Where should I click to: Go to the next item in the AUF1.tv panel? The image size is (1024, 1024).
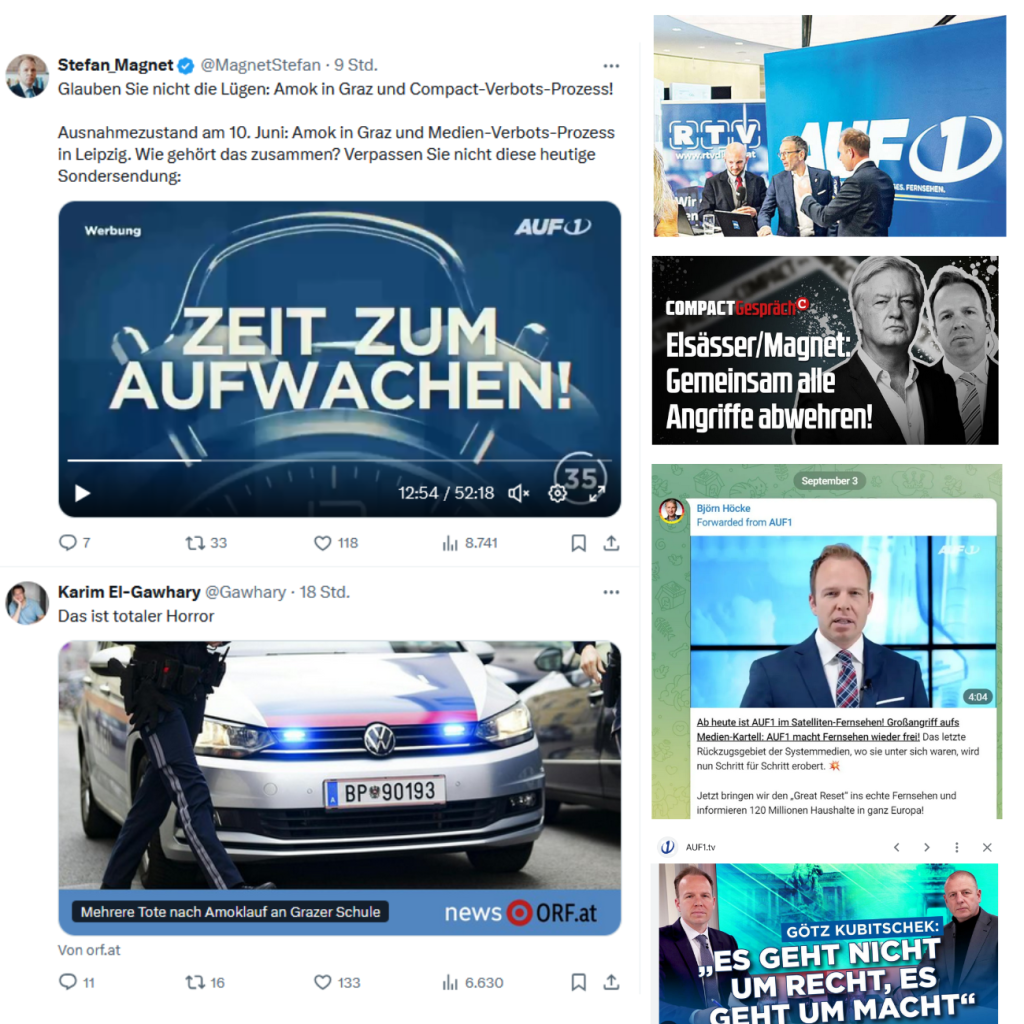pyautogui.click(x=927, y=847)
